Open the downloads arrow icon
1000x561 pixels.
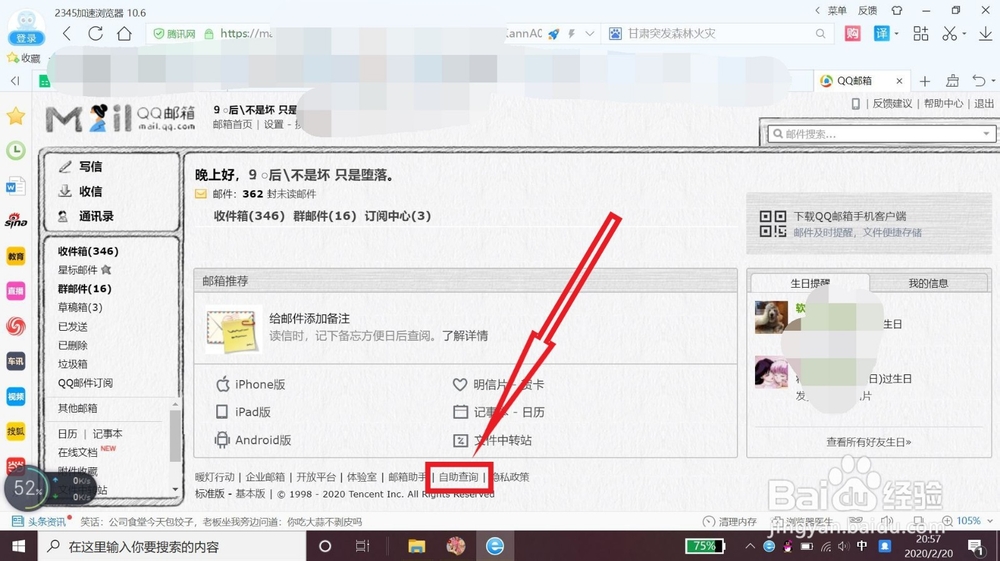click(985, 34)
